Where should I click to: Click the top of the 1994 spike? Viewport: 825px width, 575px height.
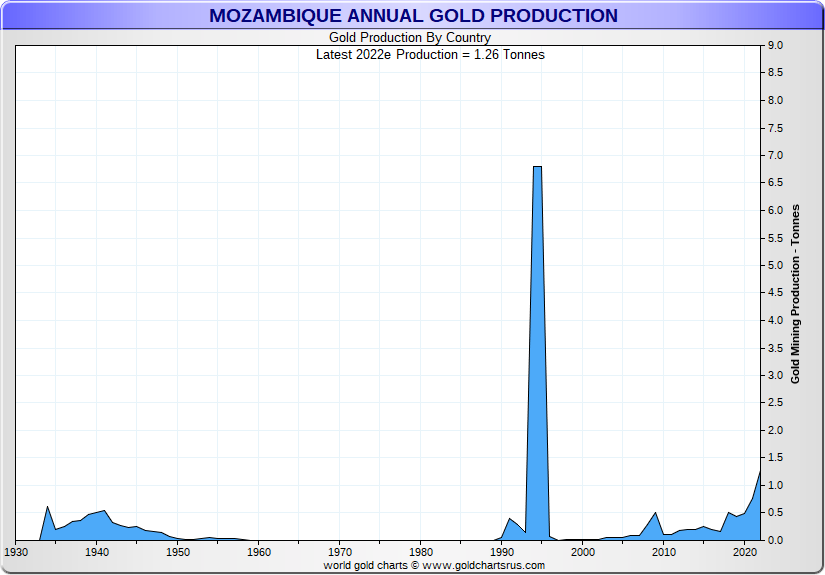pyautogui.click(x=537, y=167)
